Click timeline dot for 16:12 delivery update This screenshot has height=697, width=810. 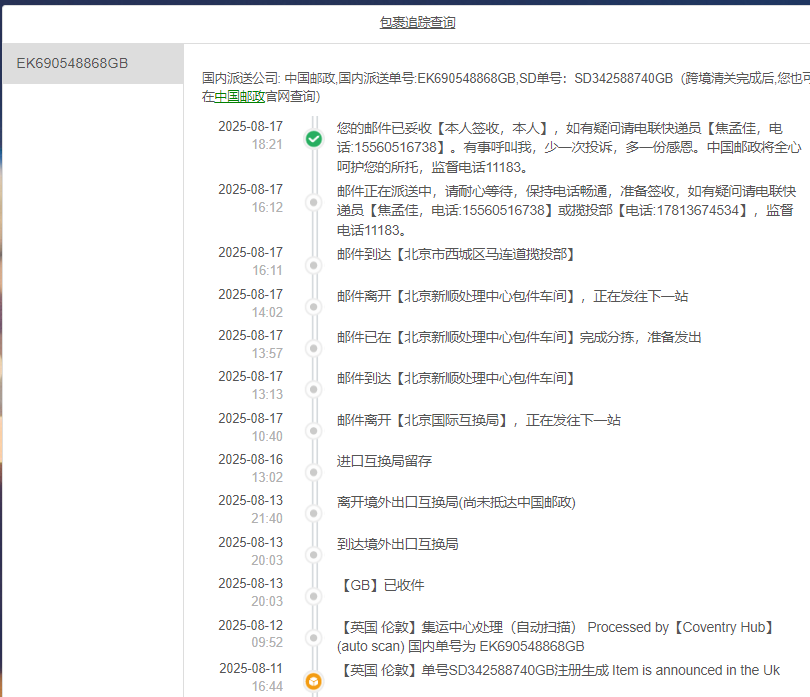pos(314,202)
